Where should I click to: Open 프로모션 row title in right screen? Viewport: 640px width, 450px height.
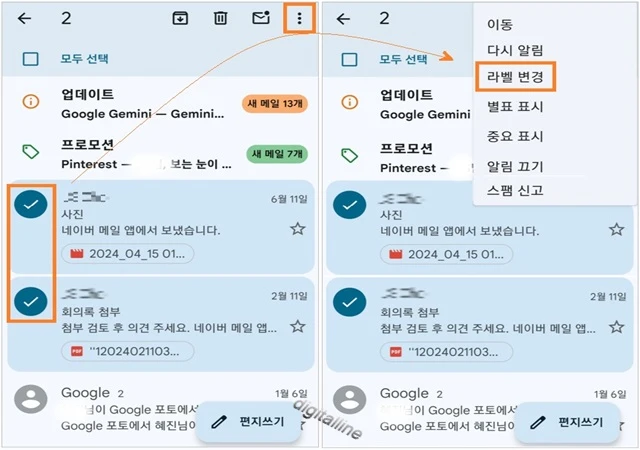(406, 148)
